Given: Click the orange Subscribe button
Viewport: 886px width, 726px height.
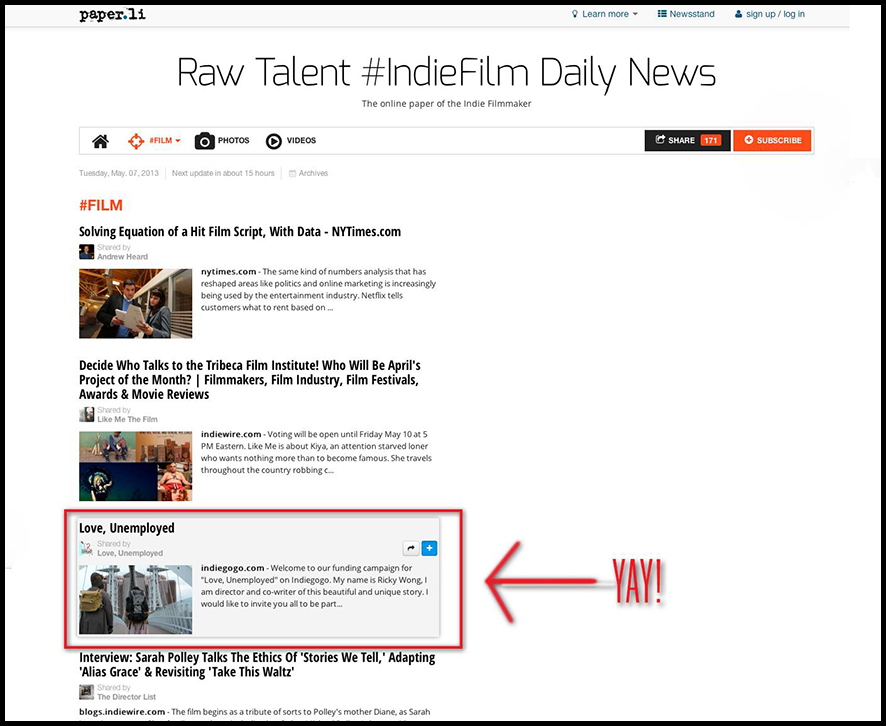Looking at the screenshot, I should coord(772,141).
